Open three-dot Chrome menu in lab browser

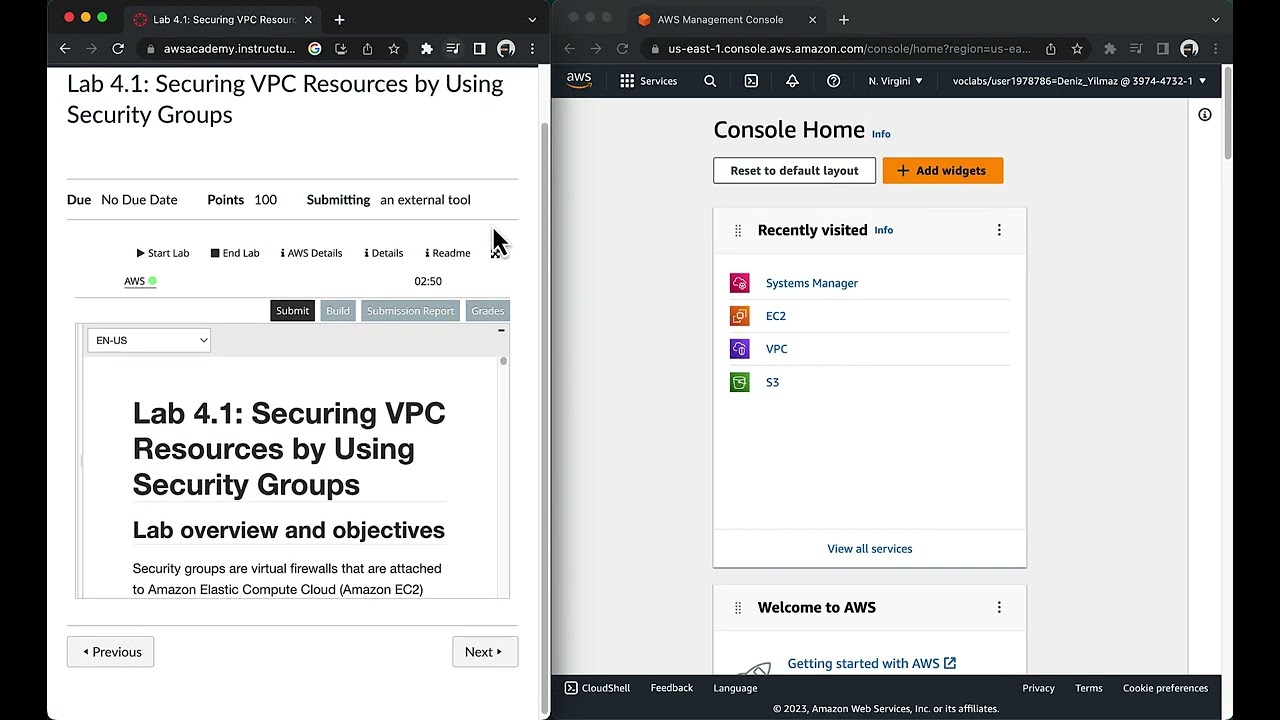tap(532, 48)
